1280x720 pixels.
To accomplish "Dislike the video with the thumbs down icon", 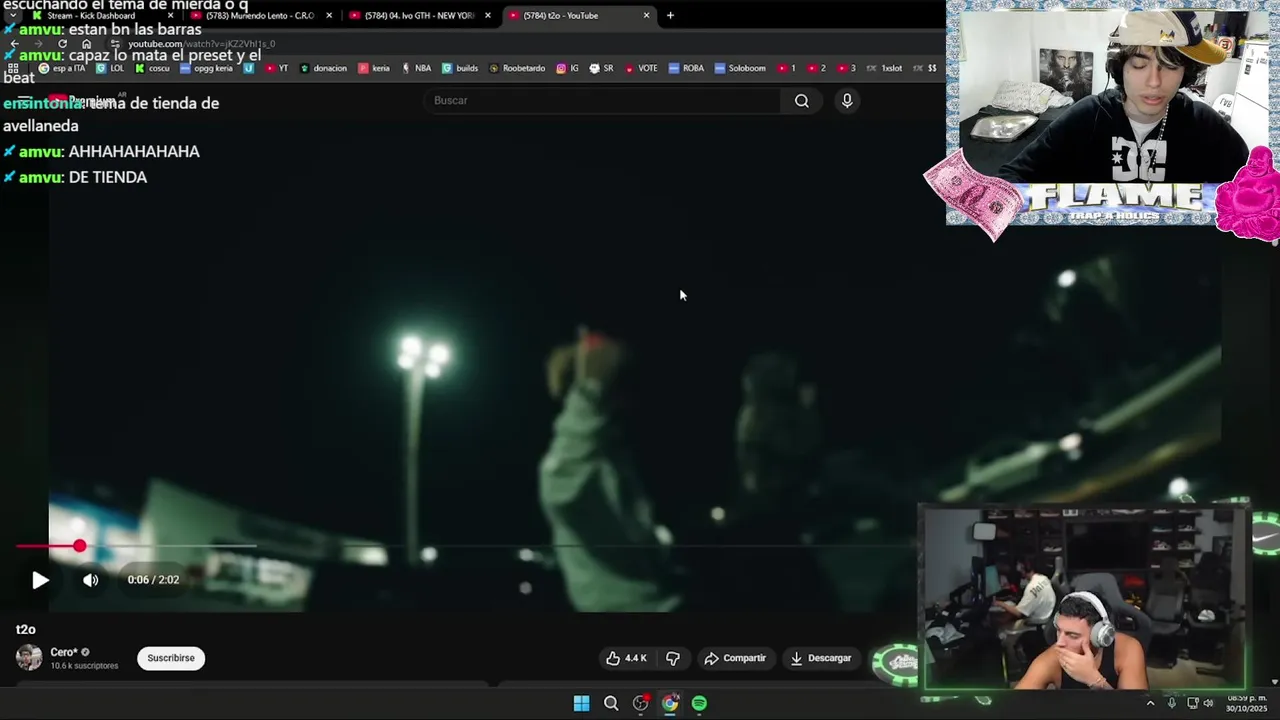I will coord(673,658).
